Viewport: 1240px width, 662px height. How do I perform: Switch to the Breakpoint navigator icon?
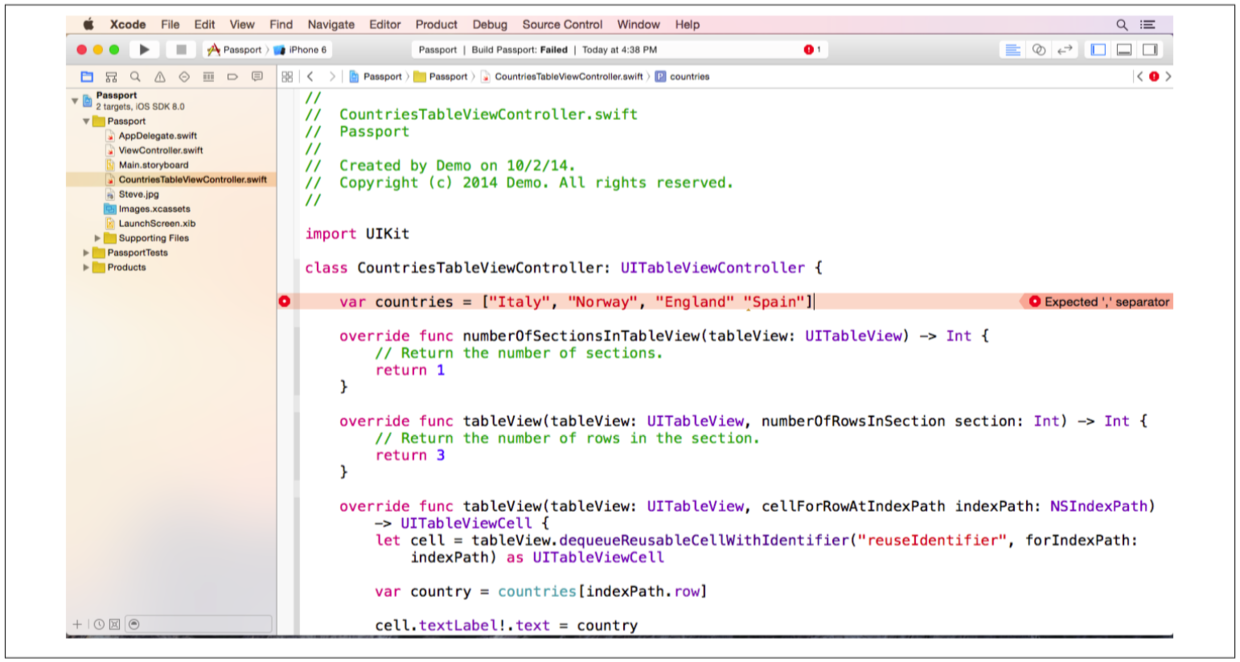pos(232,76)
